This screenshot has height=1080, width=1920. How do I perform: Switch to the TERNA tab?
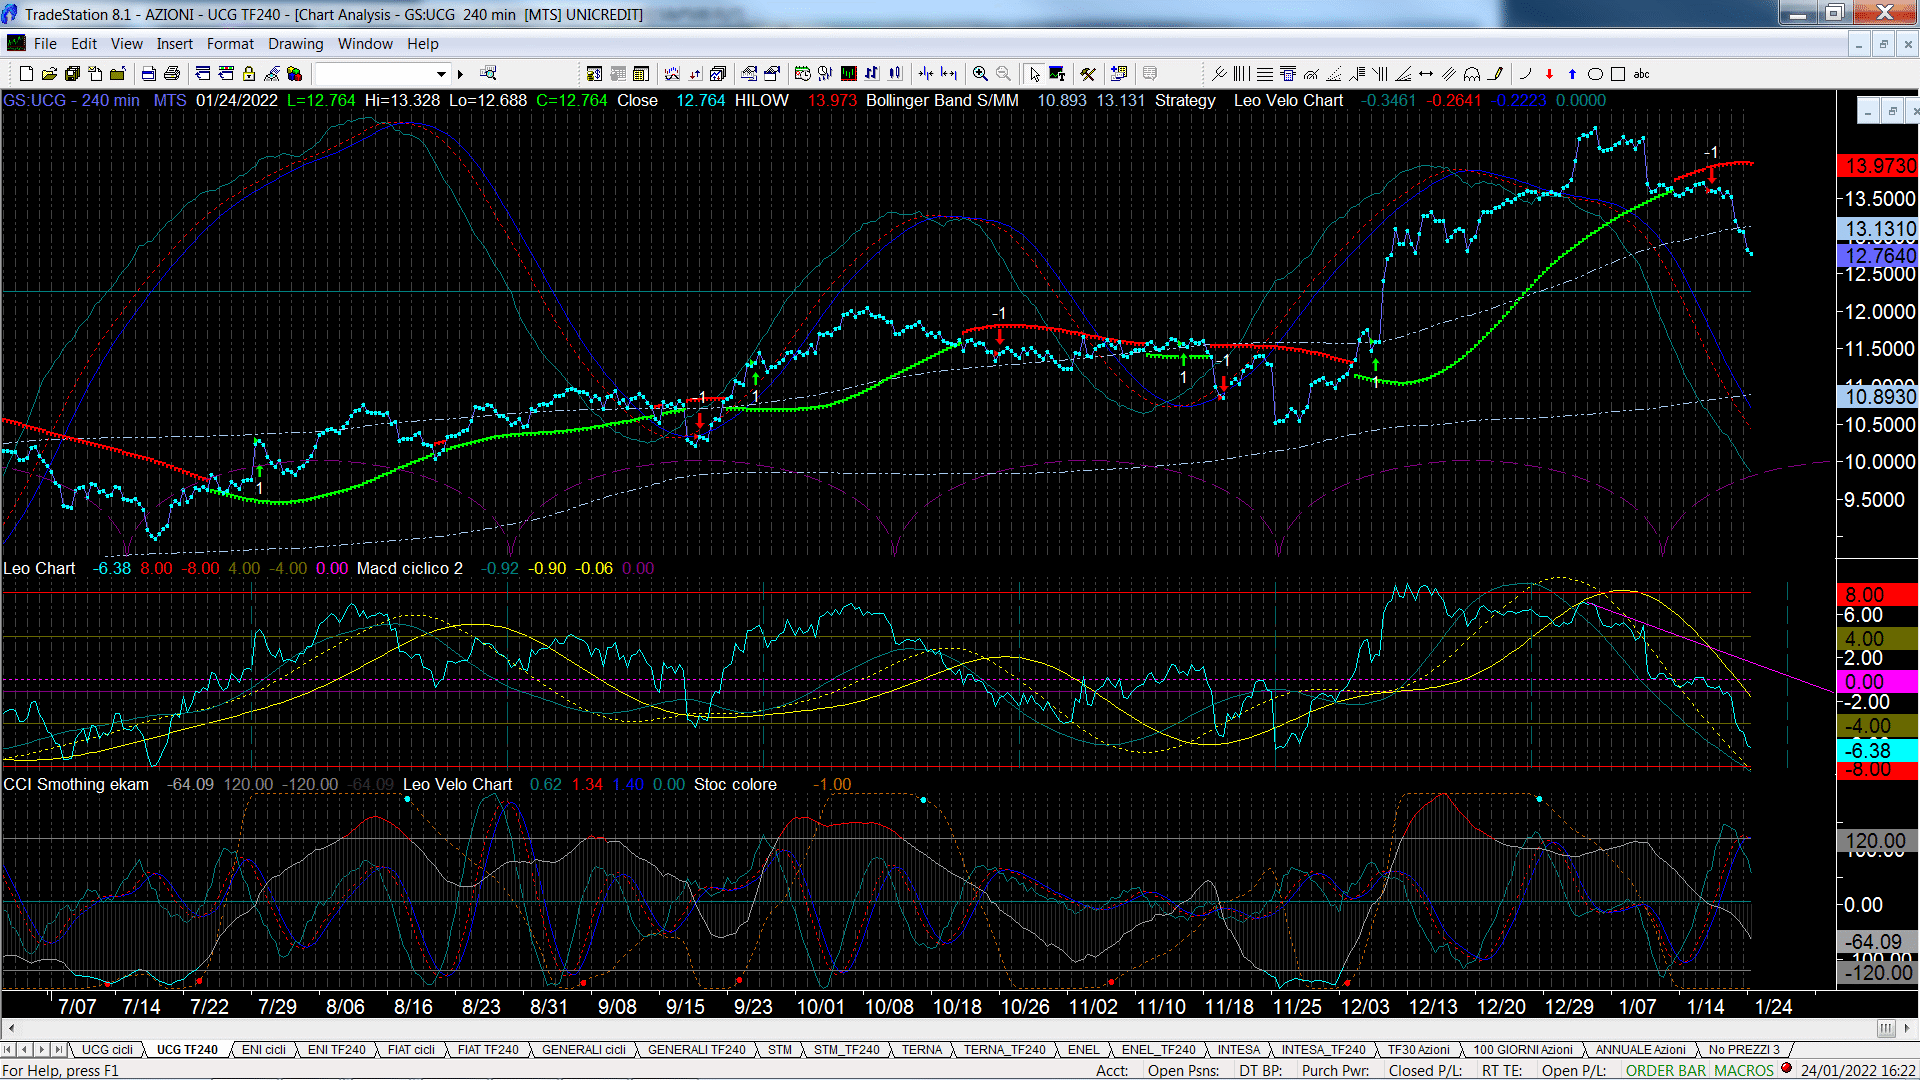pos(922,1050)
